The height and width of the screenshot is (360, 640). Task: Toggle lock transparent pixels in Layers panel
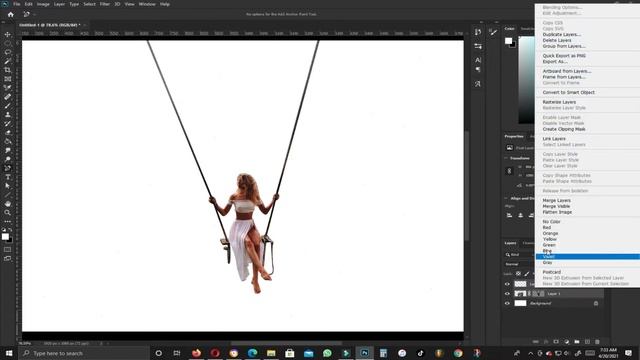[518, 274]
